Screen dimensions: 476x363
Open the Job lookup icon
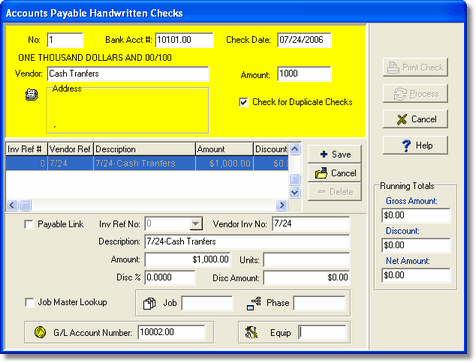click(149, 303)
